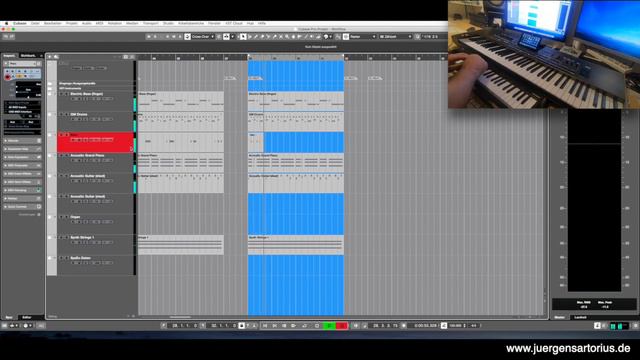
Task: Select the Range Selection tool
Action: [250, 37]
